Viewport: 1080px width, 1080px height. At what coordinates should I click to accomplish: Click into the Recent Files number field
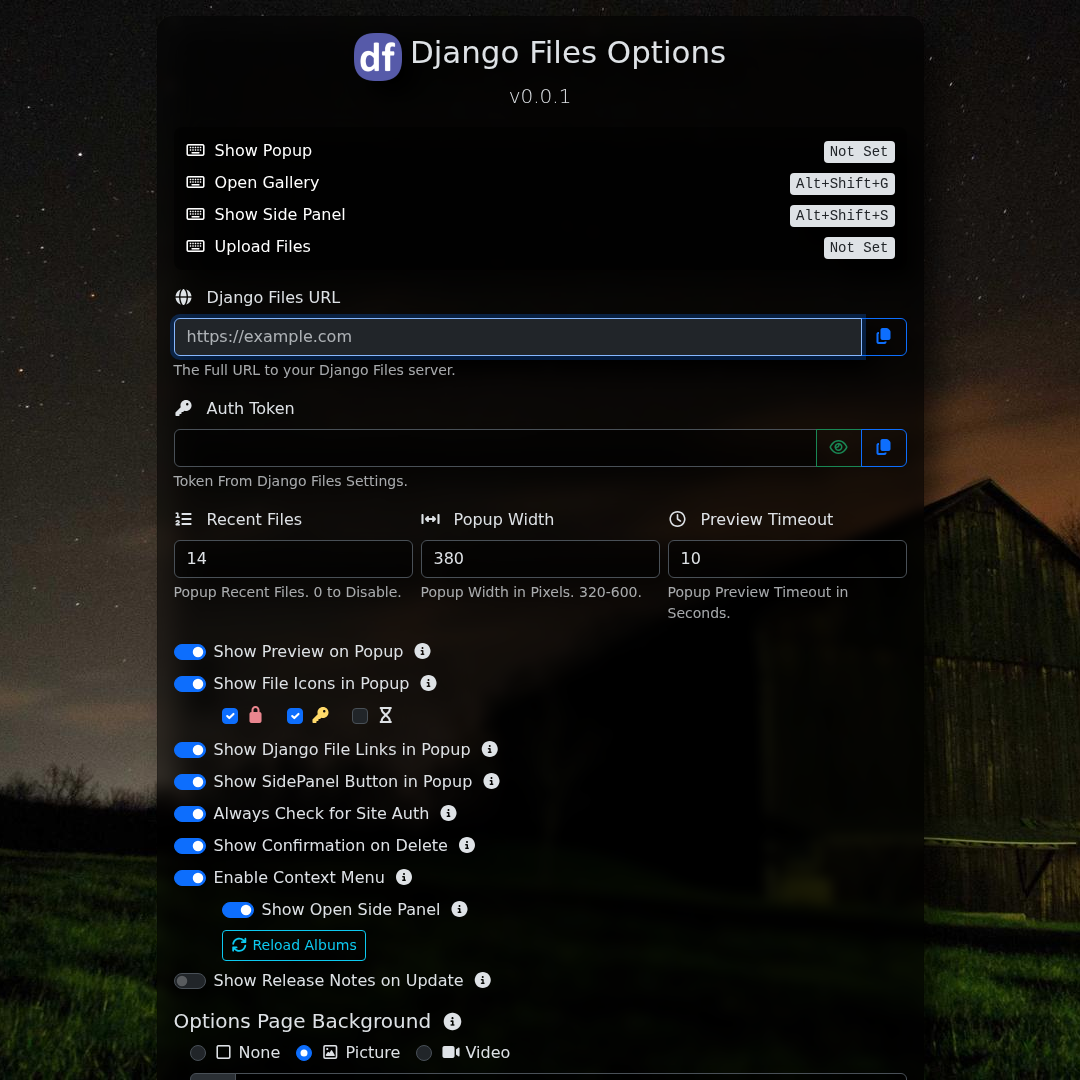tap(293, 559)
